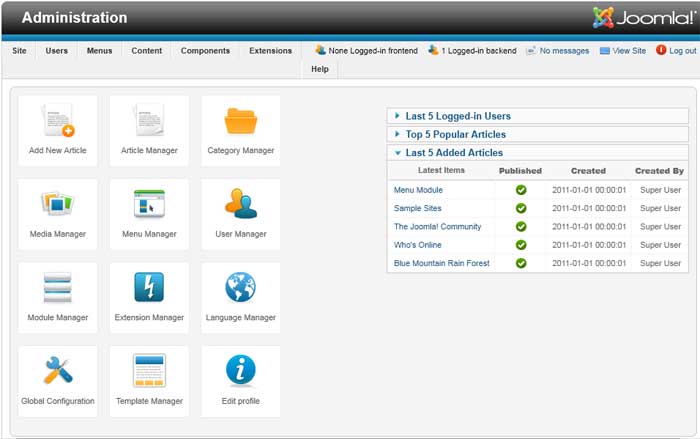Click the Created column header

(588, 171)
